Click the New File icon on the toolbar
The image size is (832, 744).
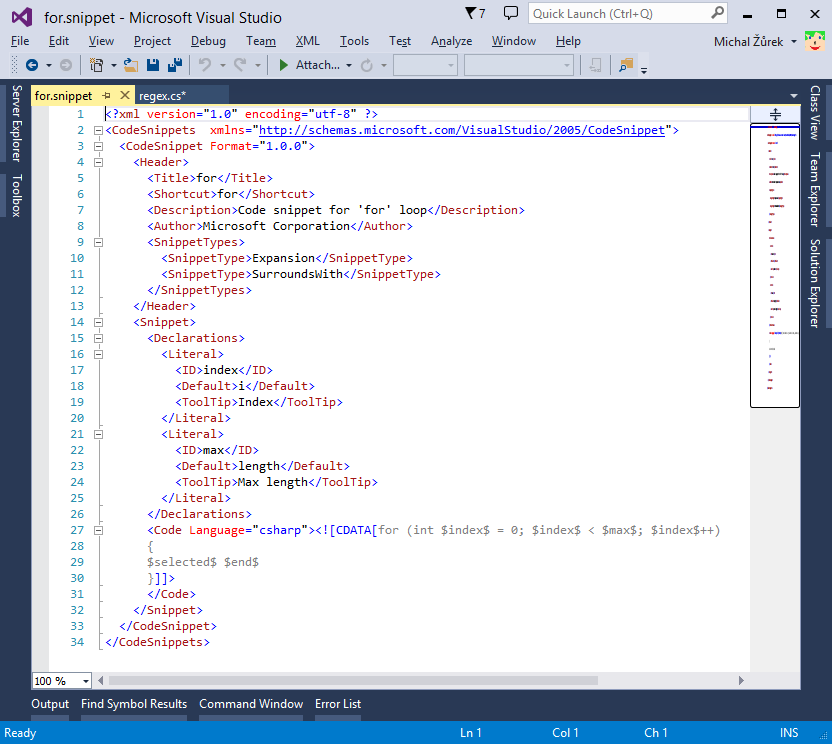[x=96, y=63]
